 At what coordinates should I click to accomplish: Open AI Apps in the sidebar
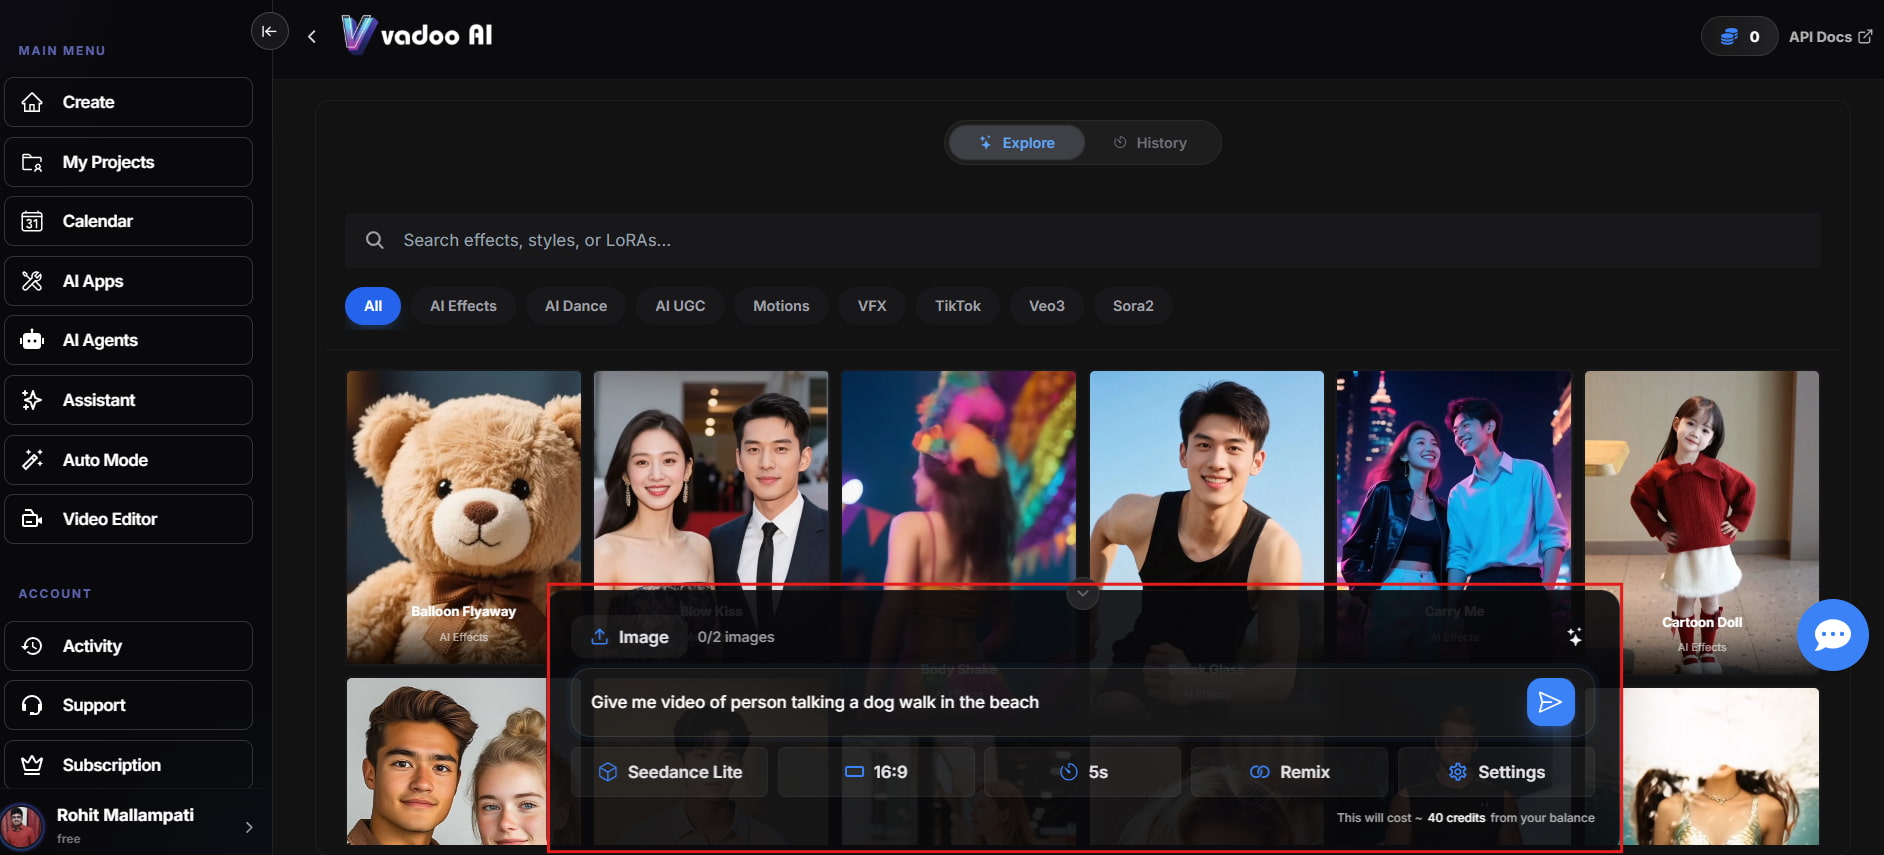(128, 281)
